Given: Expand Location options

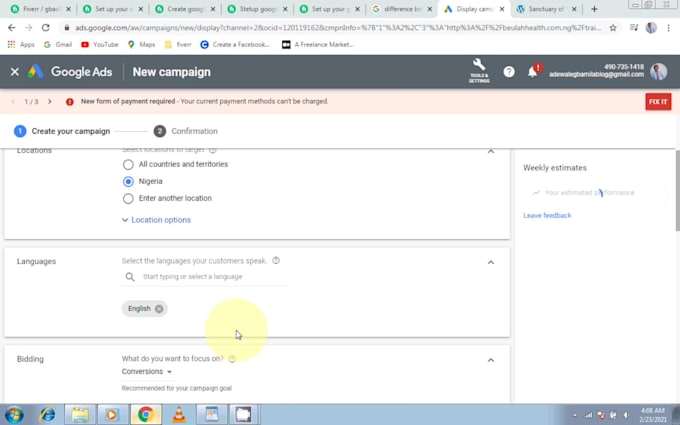Looking at the screenshot, I should [x=157, y=220].
